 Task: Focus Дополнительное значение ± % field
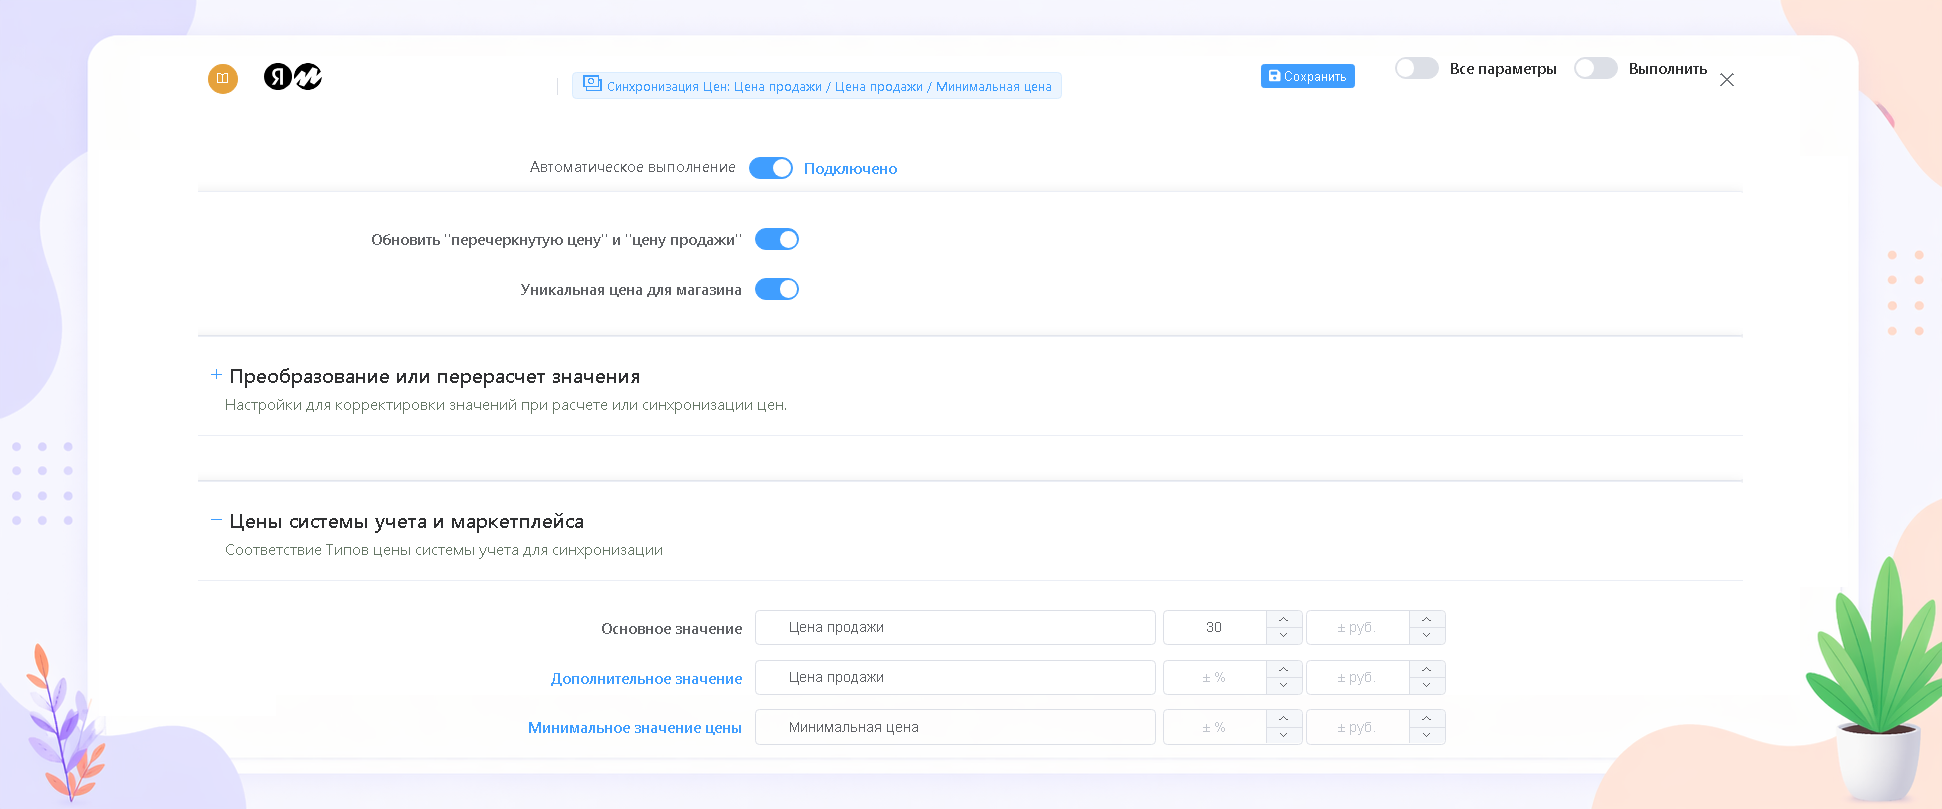(x=1214, y=678)
